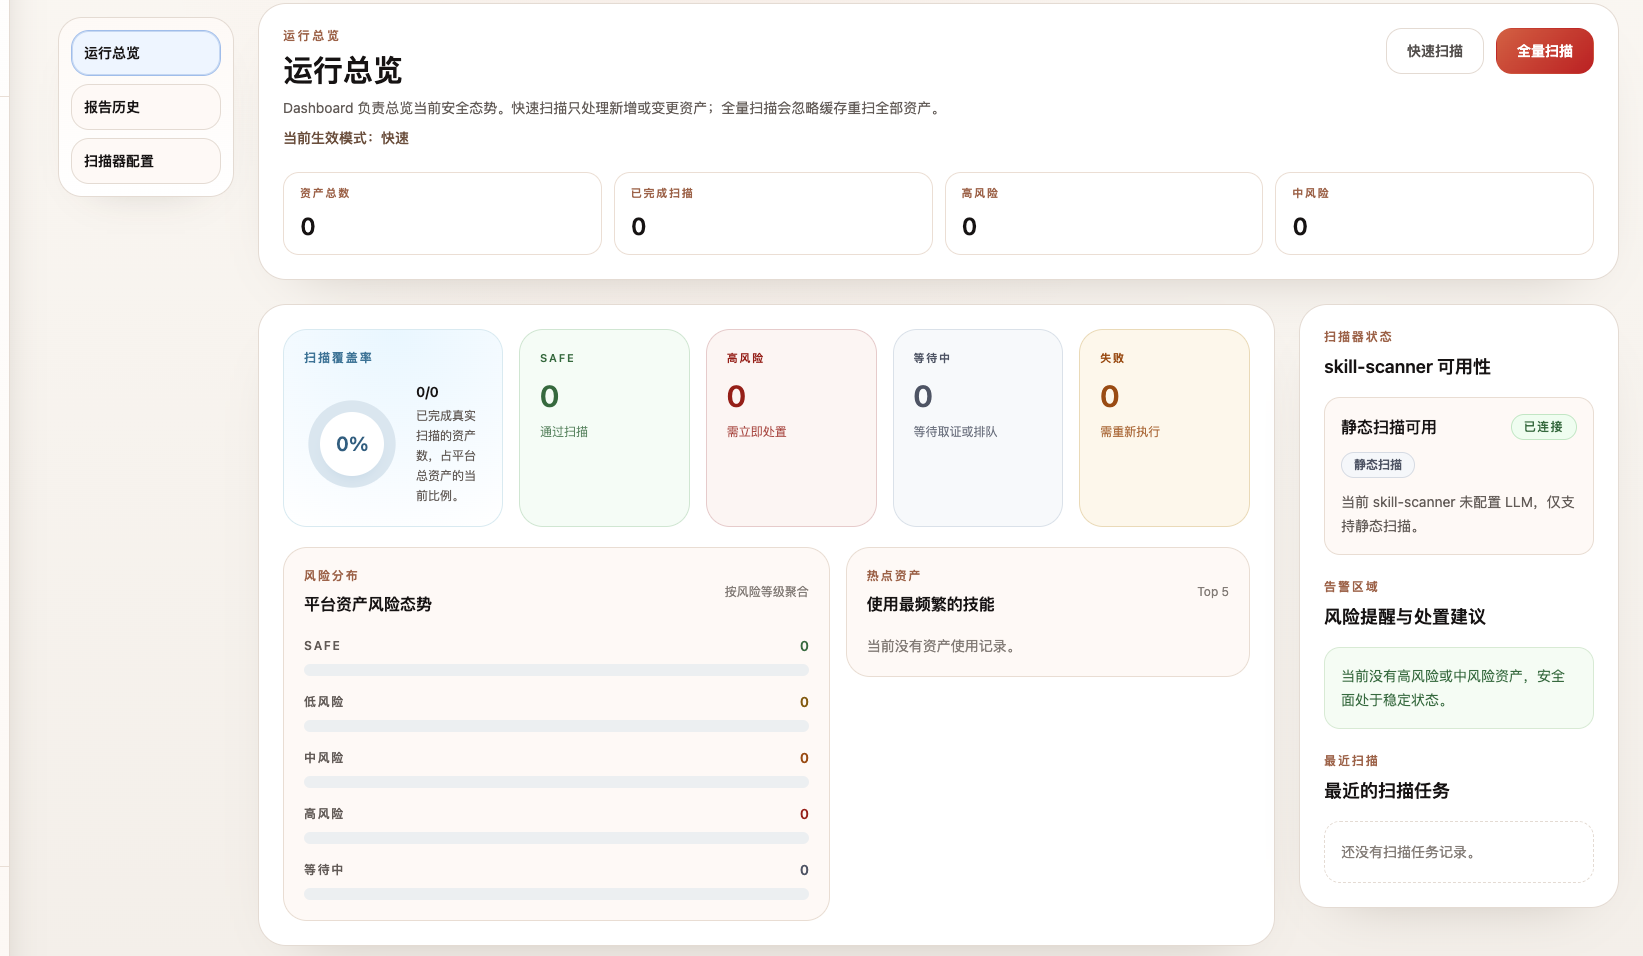
Task: Click the top 高风险 summary card
Action: pyautogui.click(x=1104, y=213)
